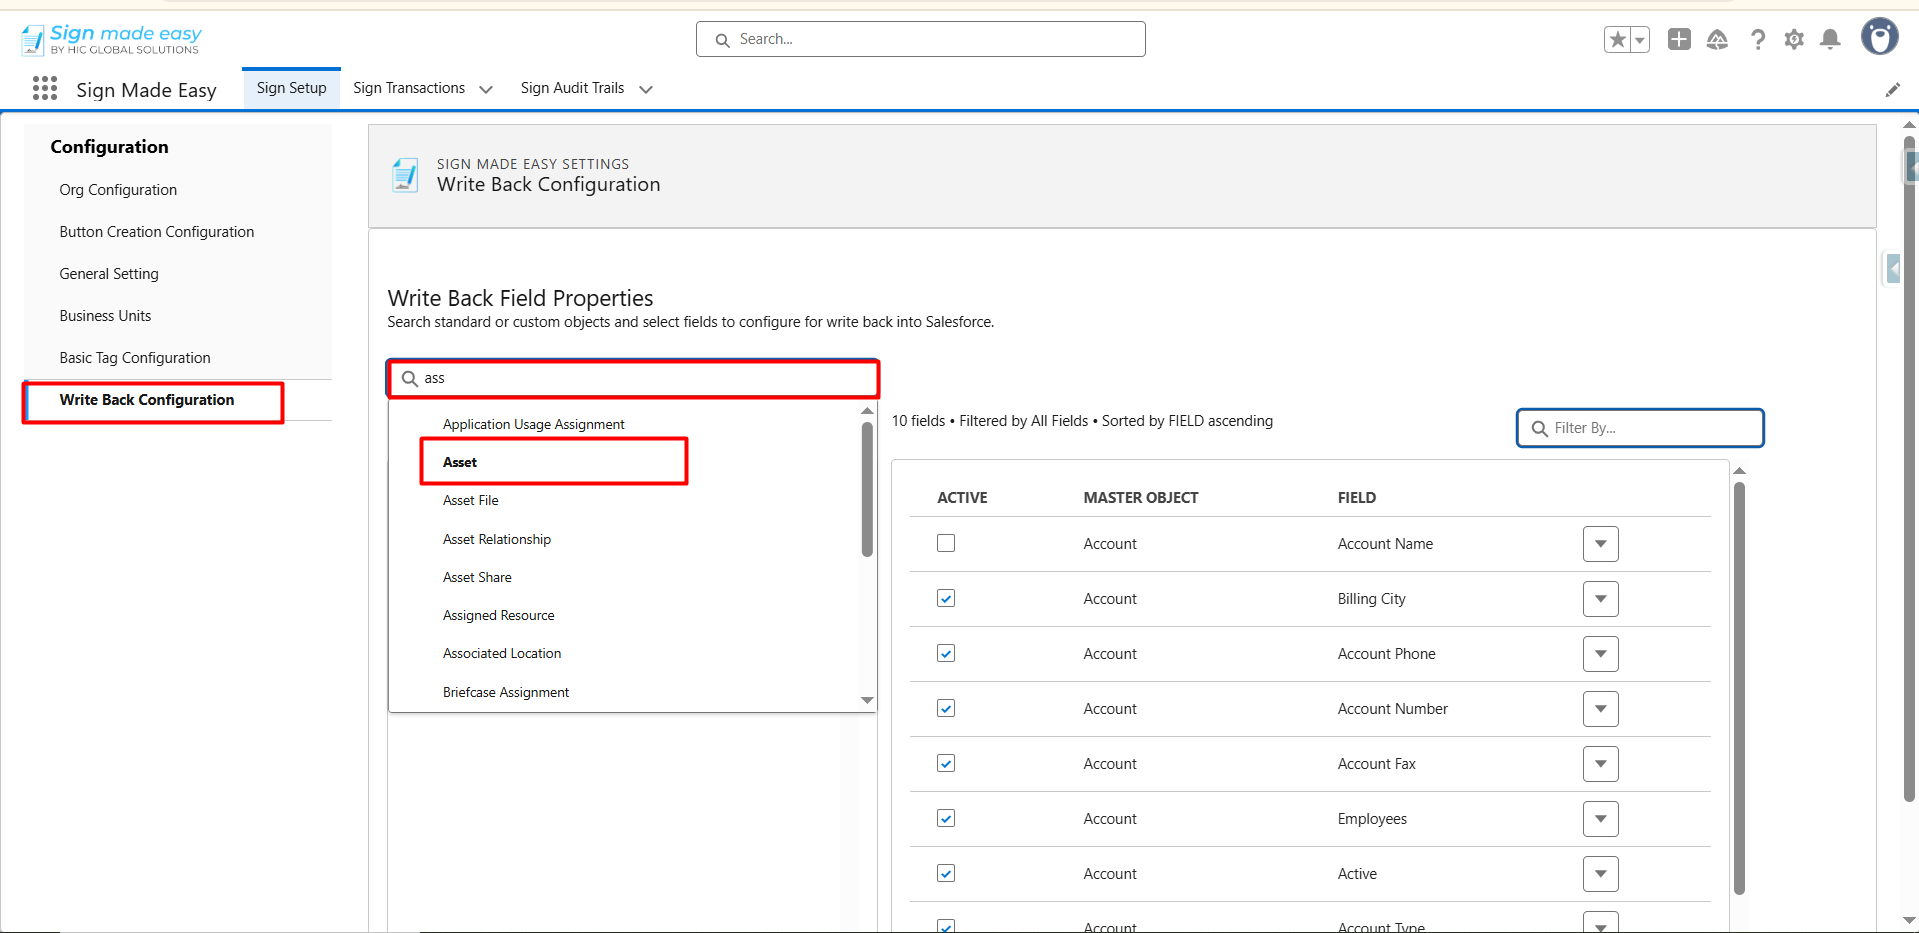1919x933 pixels.
Task: Open the Setup gear icon
Action: tap(1794, 40)
